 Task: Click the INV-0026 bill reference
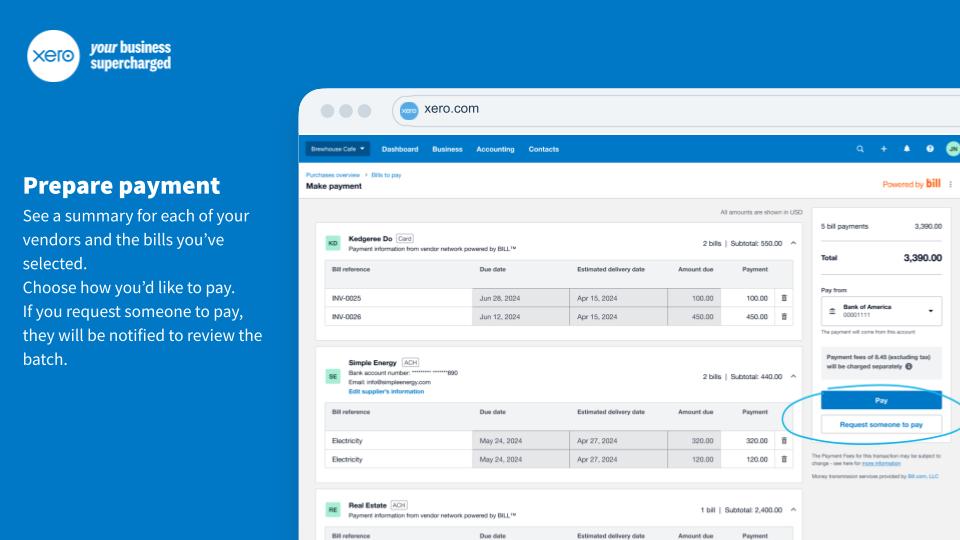coord(347,317)
